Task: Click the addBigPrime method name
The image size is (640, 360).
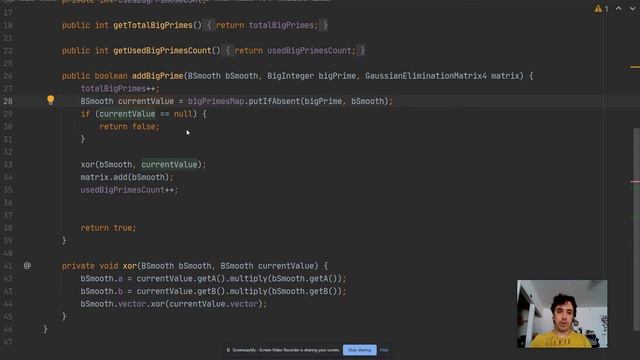Action: [158, 76]
